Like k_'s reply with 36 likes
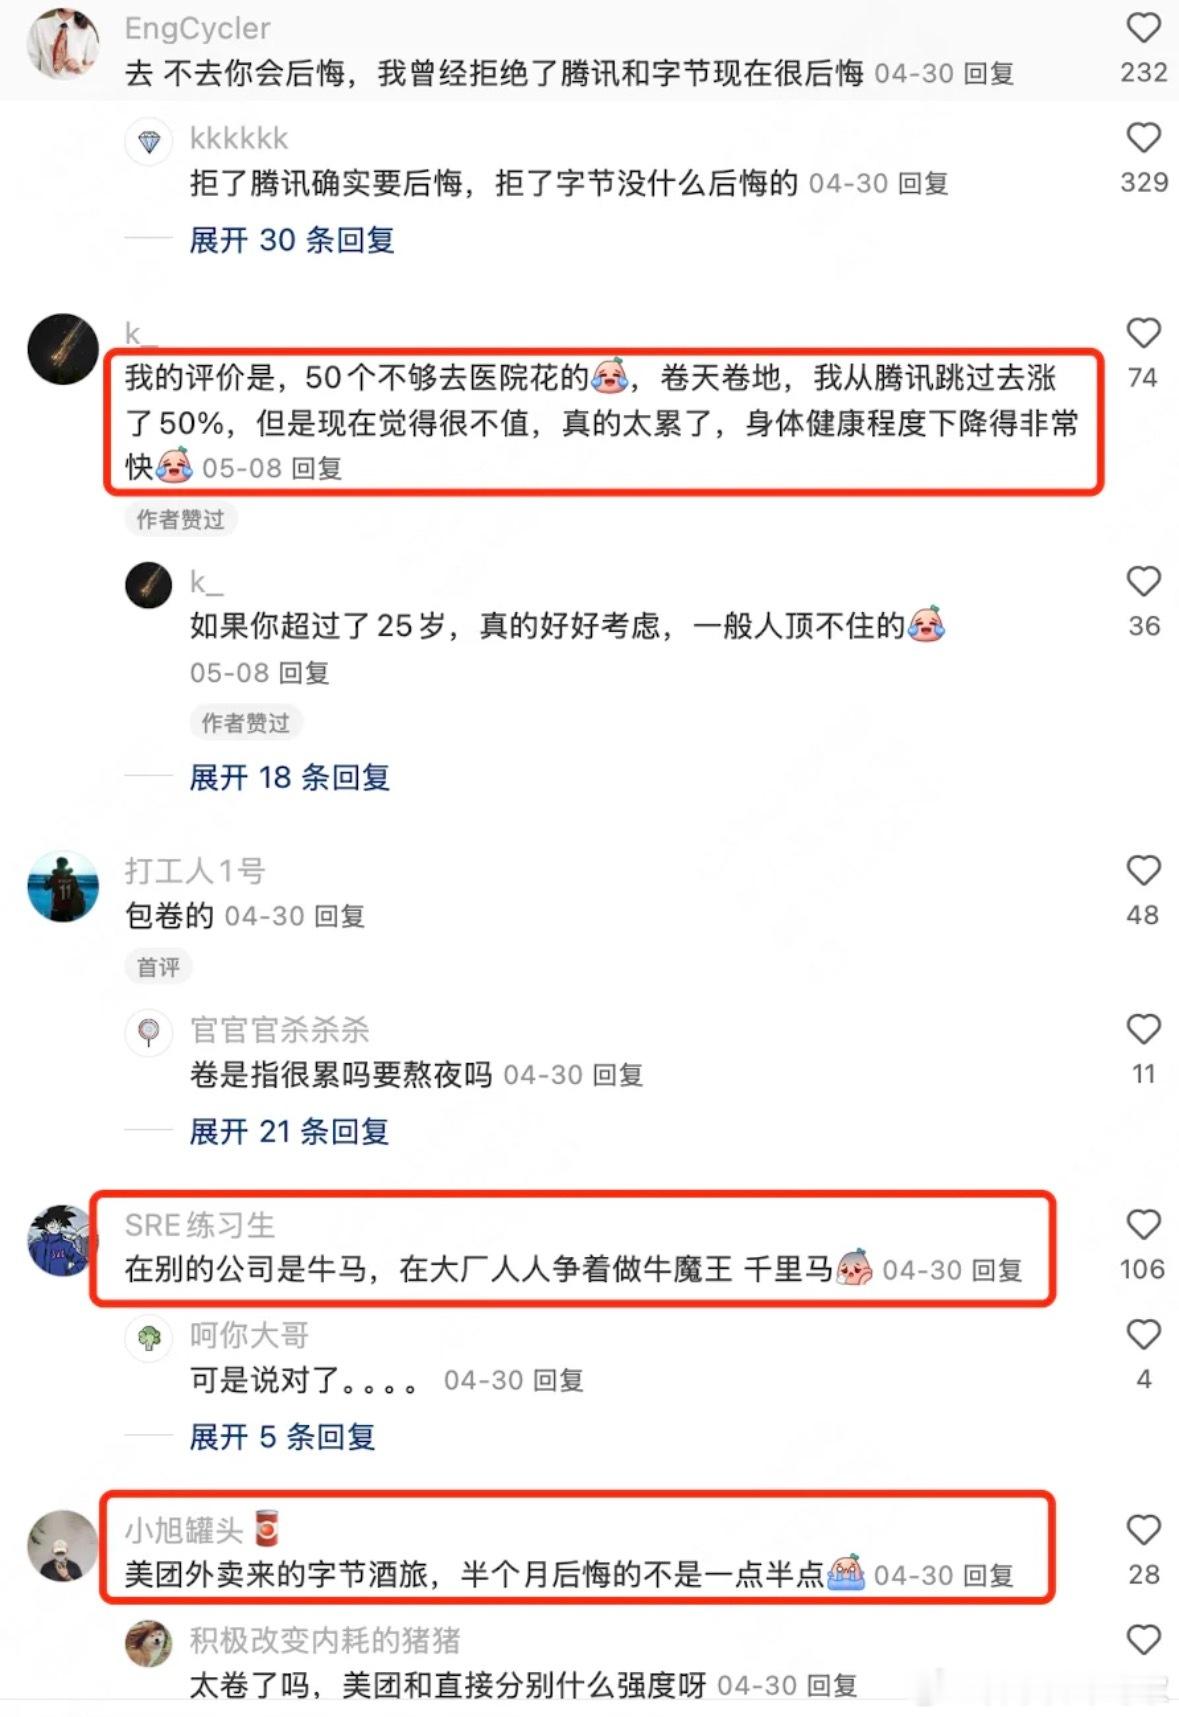This screenshot has height=1717, width=1179. point(1143,582)
